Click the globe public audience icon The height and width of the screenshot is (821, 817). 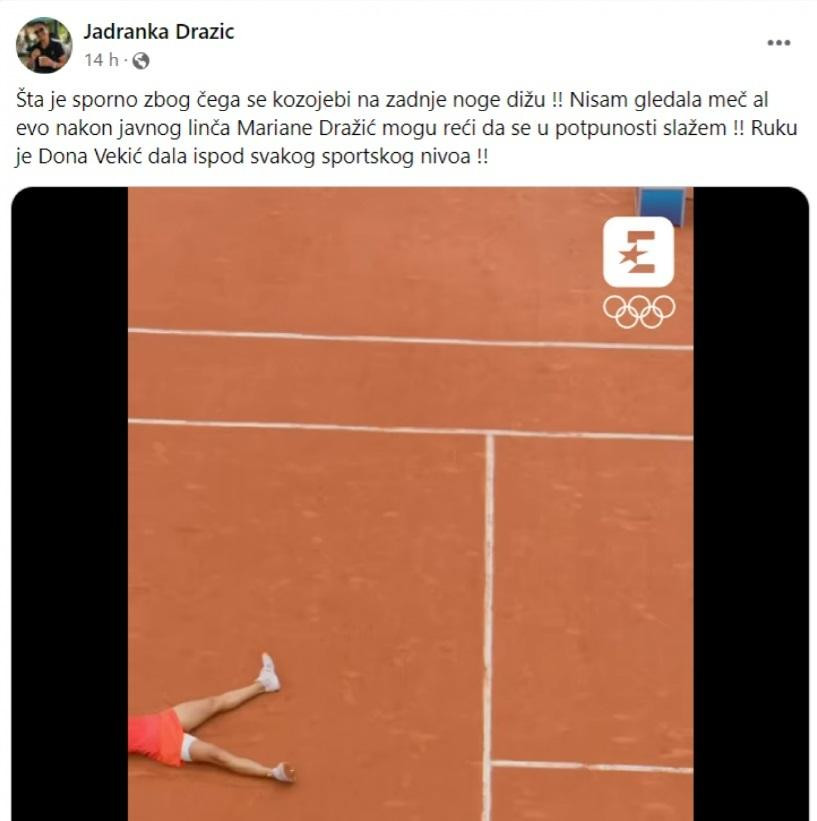coord(141,61)
